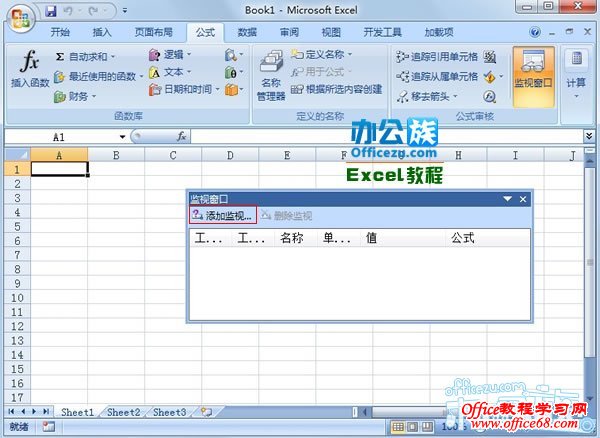
Task: Click the Undo icon in quick access toolbar
Action: tap(69, 11)
